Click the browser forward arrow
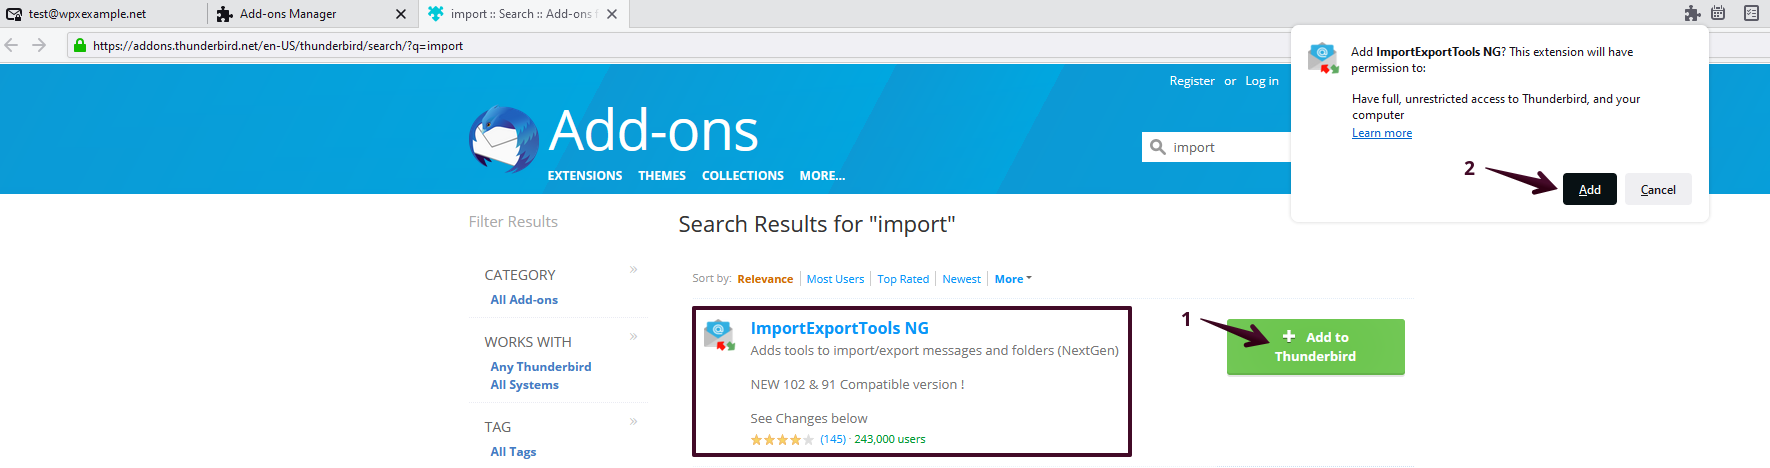Image resolution: width=1770 pixels, height=468 pixels. pyautogui.click(x=39, y=45)
